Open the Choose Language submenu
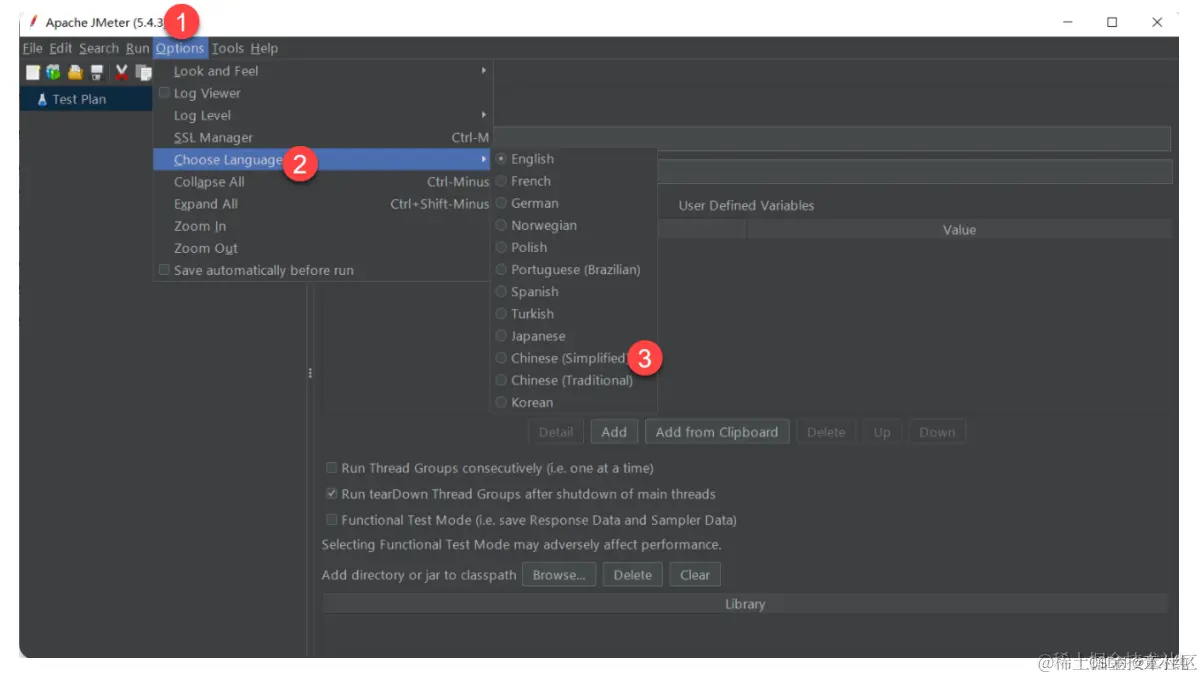1204x679 pixels. tap(322, 159)
